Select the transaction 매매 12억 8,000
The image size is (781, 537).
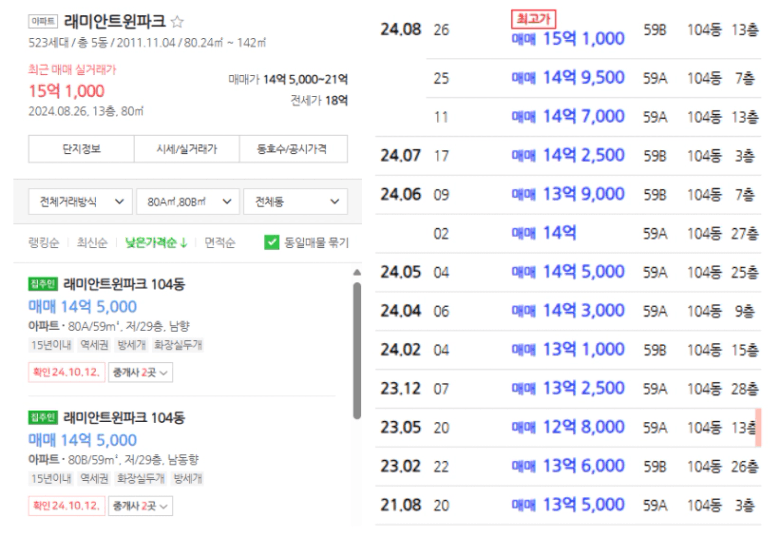(x=568, y=427)
